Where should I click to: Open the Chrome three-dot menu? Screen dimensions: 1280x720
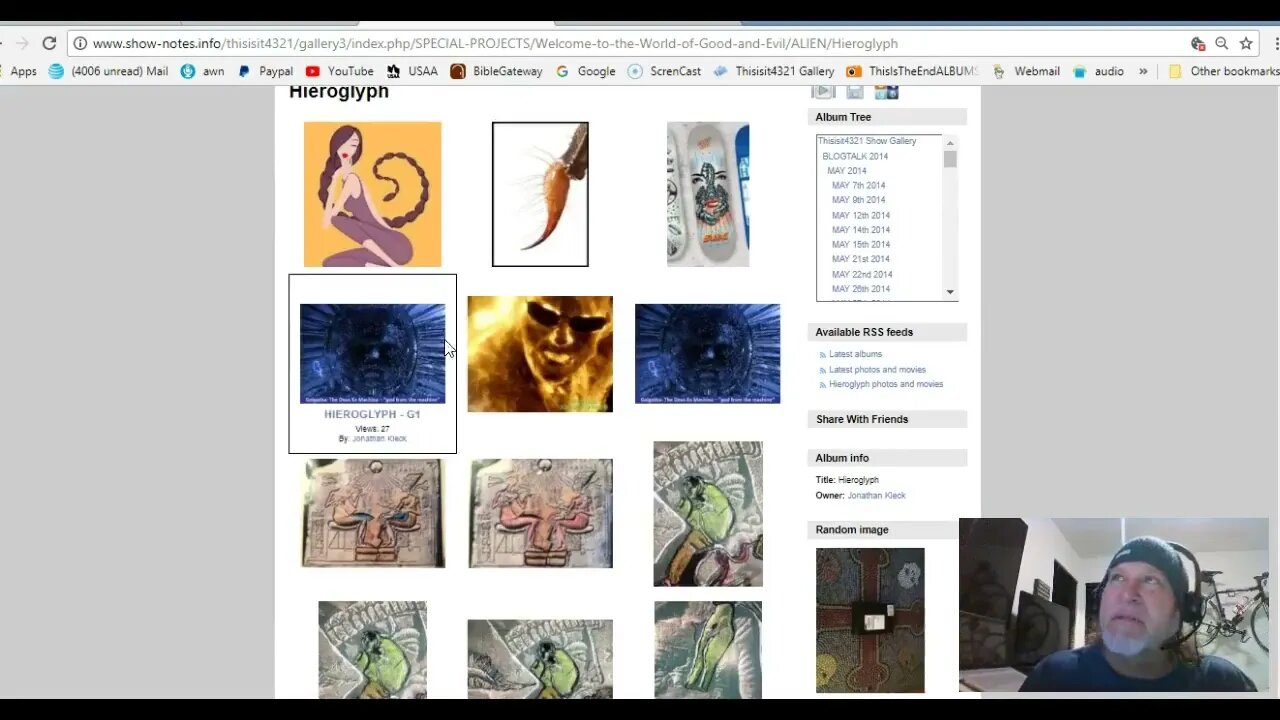coord(1276,43)
